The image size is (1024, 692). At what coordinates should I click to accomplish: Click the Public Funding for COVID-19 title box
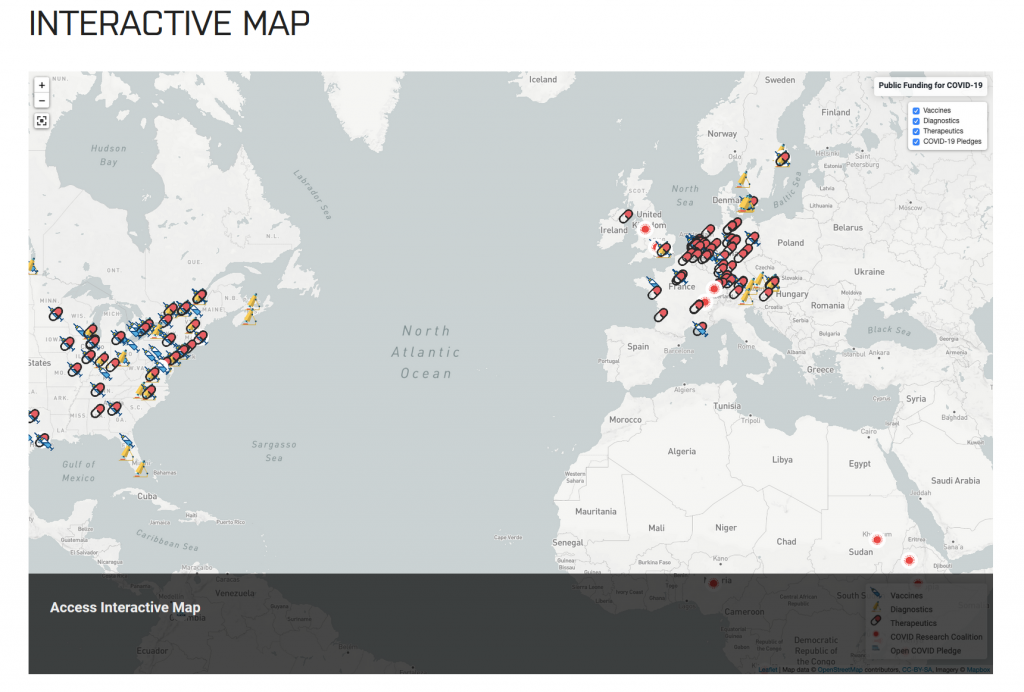930,86
